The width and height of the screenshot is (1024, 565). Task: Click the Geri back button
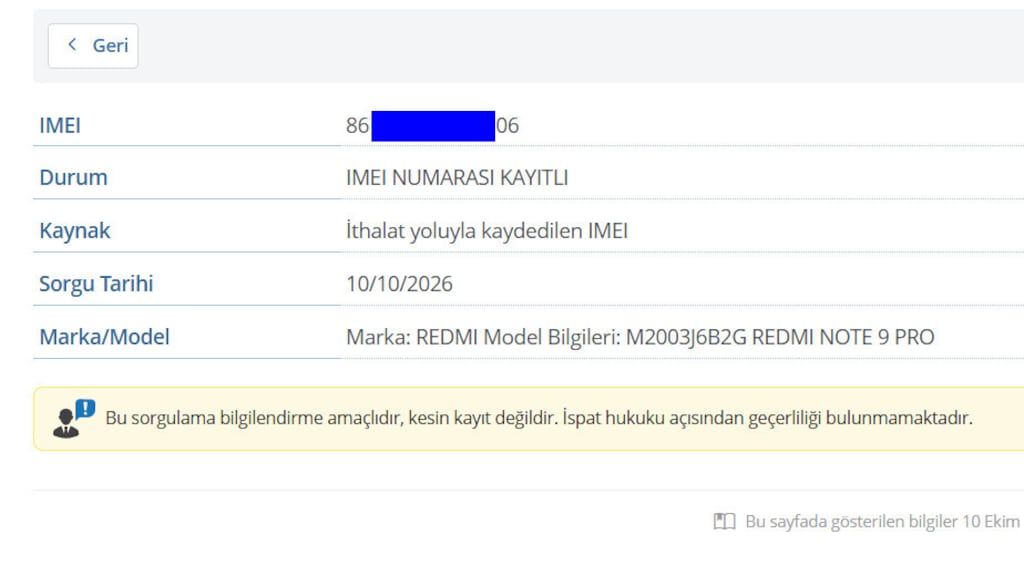(93, 46)
